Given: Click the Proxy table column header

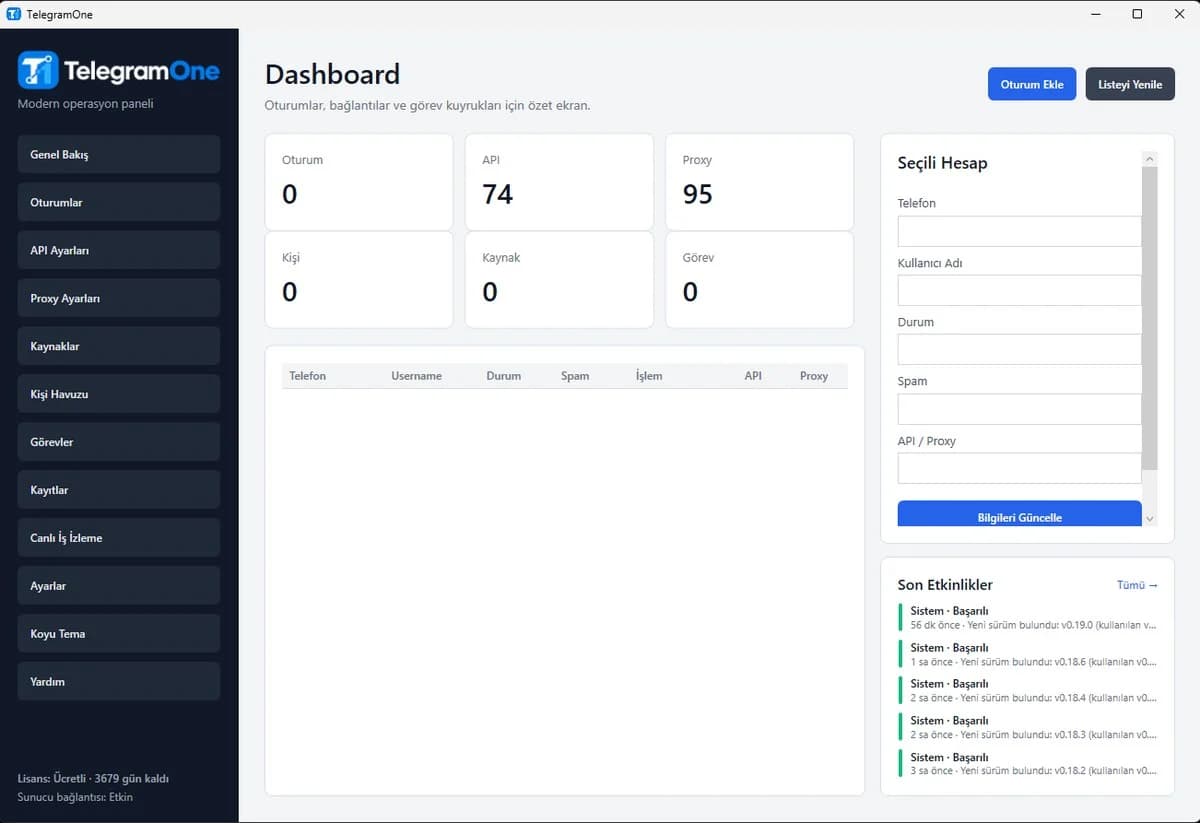Looking at the screenshot, I should [814, 376].
